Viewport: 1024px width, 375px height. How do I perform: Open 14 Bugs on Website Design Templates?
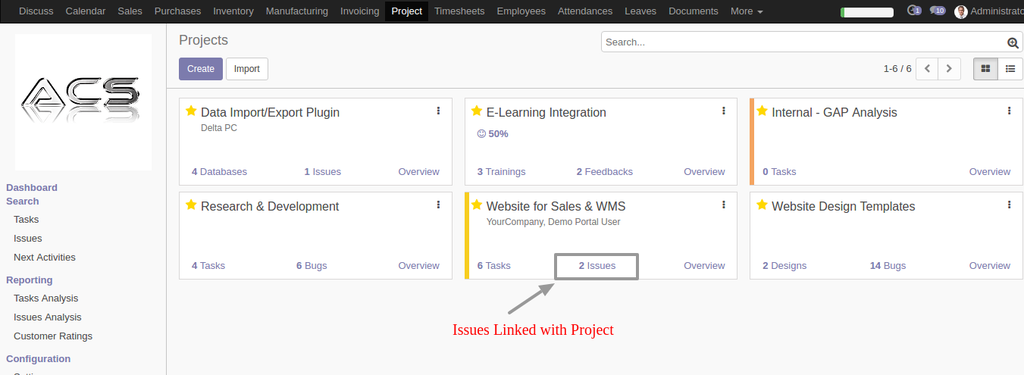pyautogui.click(x=888, y=266)
